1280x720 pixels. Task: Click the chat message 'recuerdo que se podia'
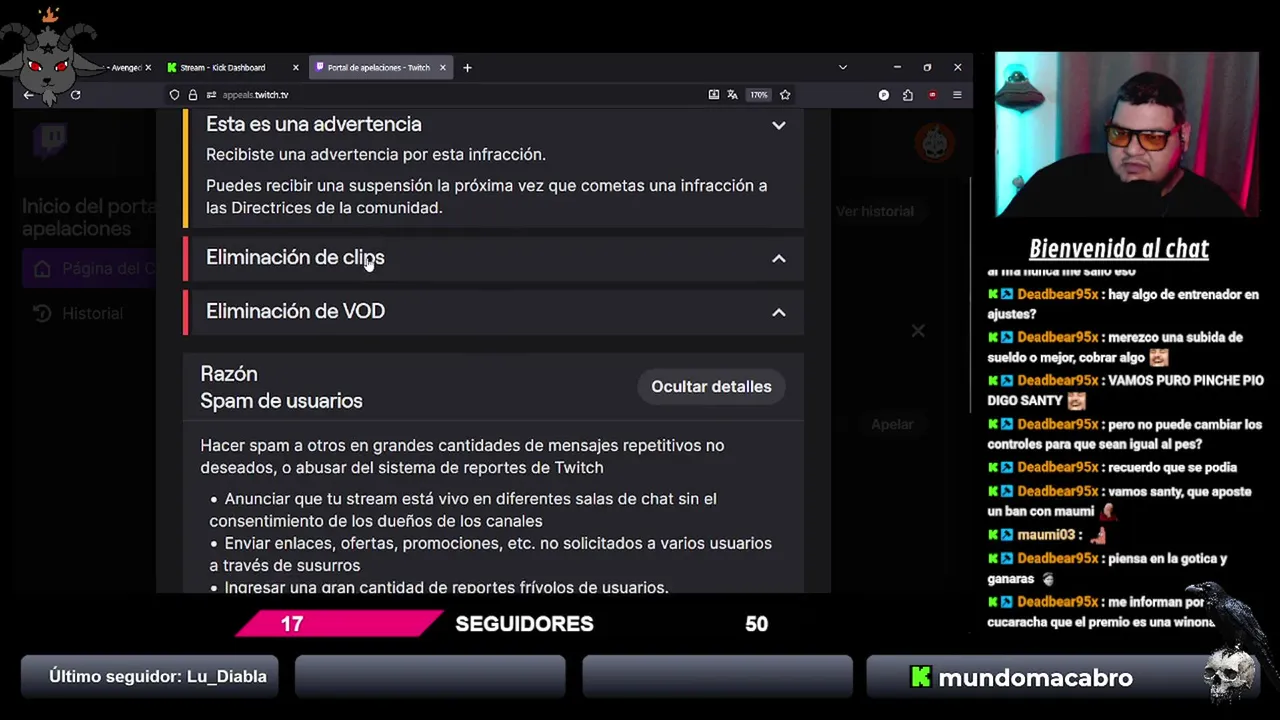[x=1171, y=467]
